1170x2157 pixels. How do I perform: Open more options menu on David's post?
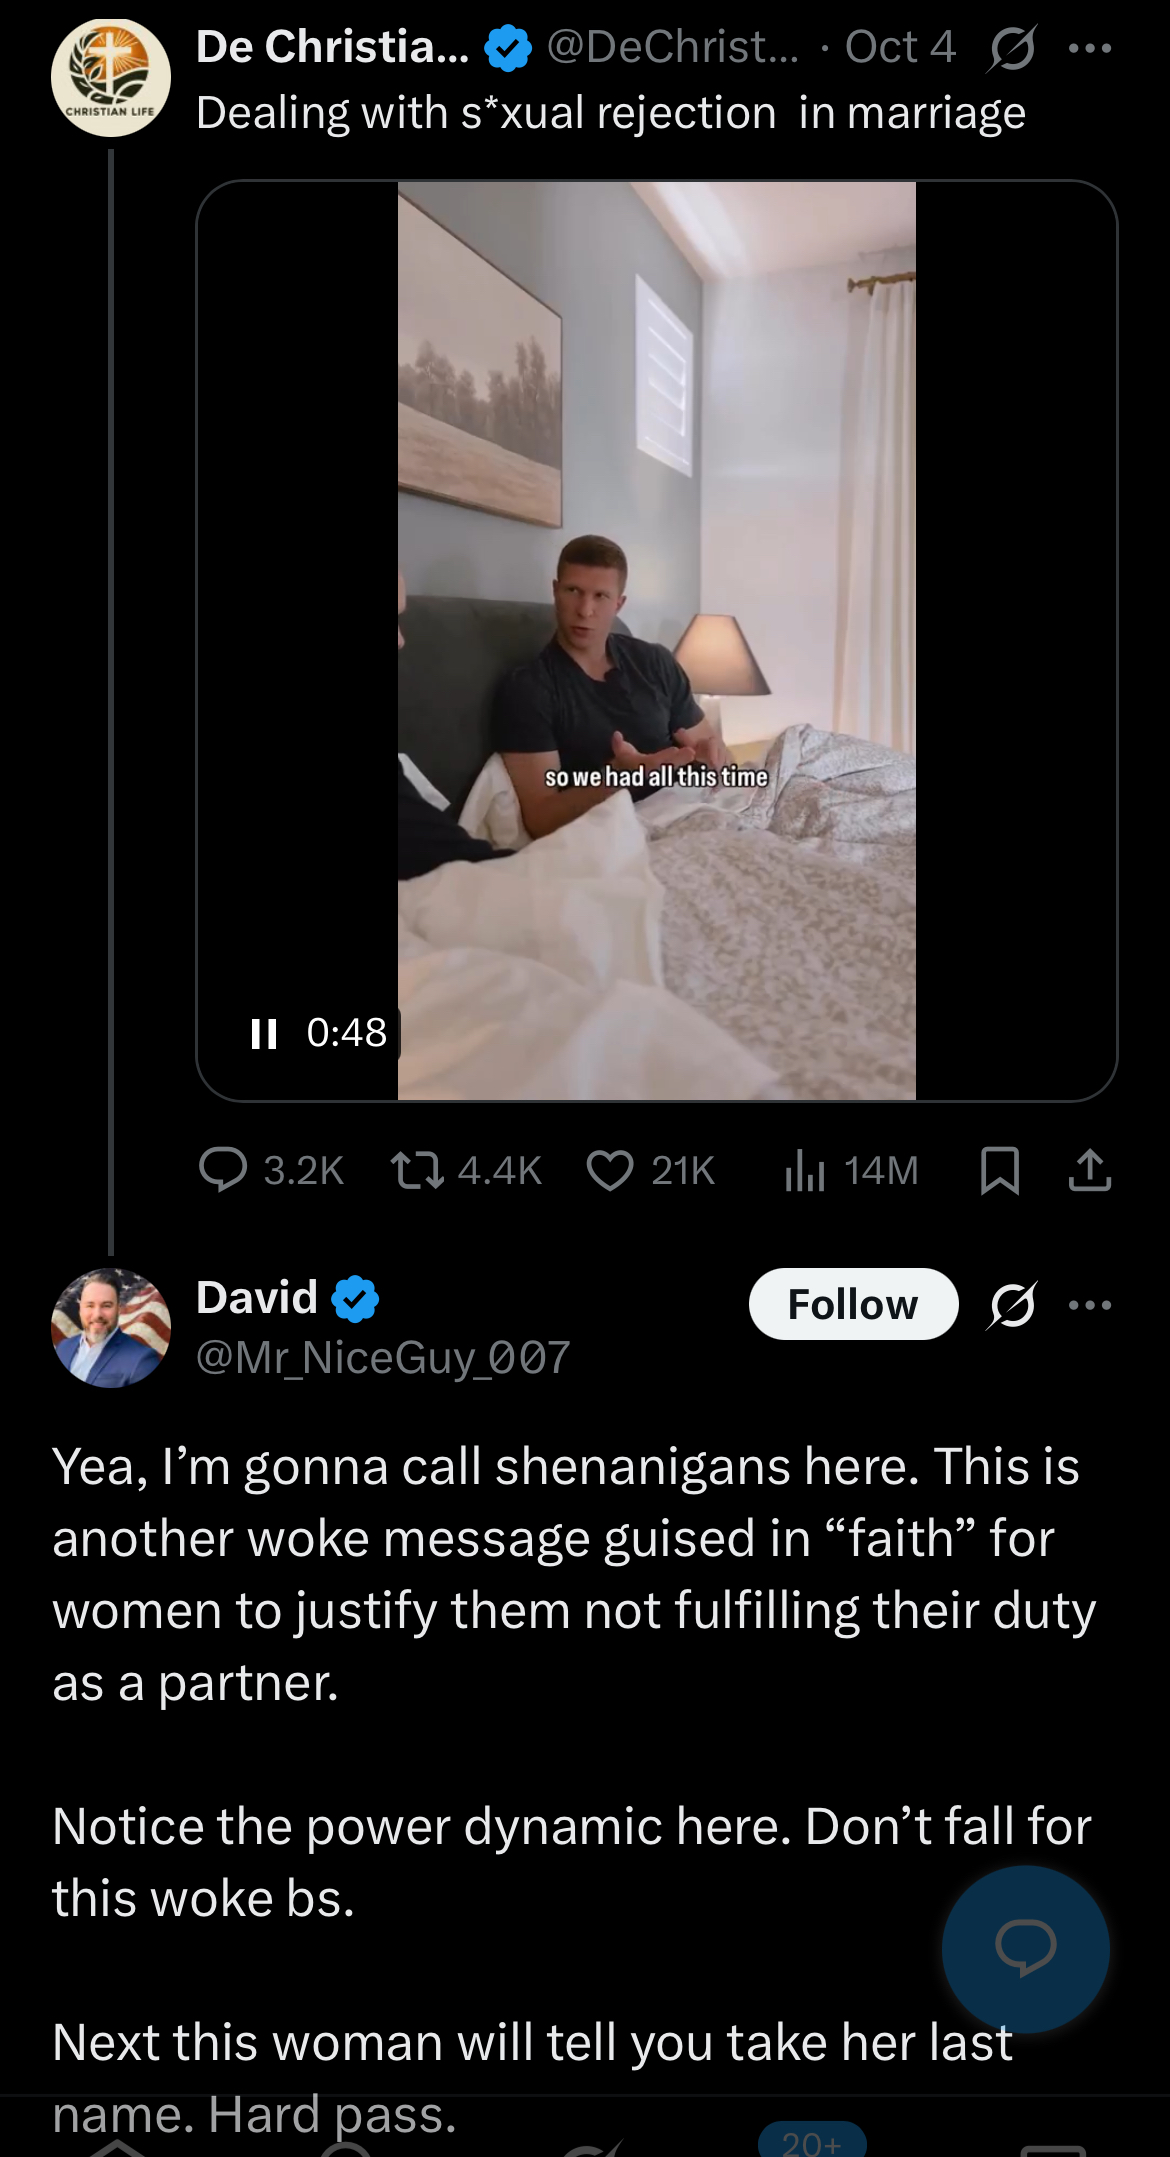pos(1090,1305)
